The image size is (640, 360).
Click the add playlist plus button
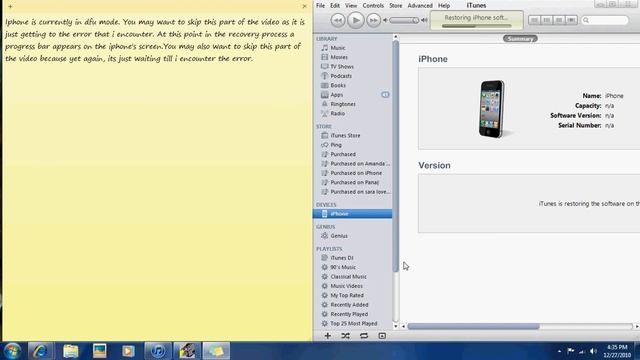click(327, 336)
